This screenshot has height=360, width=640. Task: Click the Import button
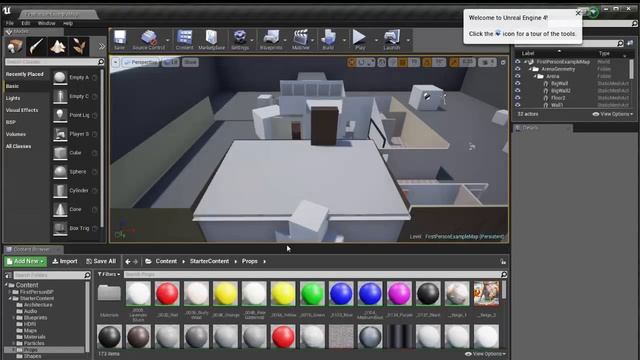[65, 261]
